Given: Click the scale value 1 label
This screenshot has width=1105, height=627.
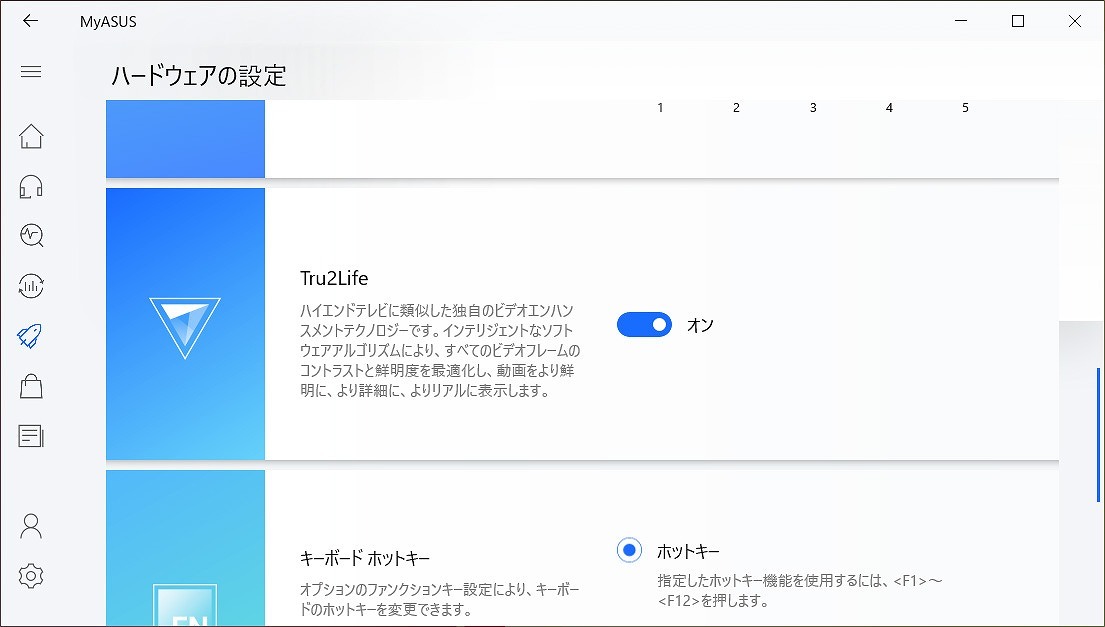Looking at the screenshot, I should pos(660,108).
